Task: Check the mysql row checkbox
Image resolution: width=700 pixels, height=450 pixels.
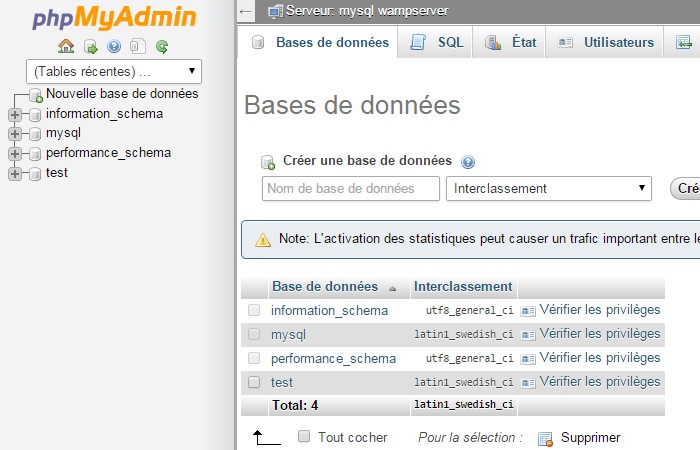Action: tap(254, 334)
